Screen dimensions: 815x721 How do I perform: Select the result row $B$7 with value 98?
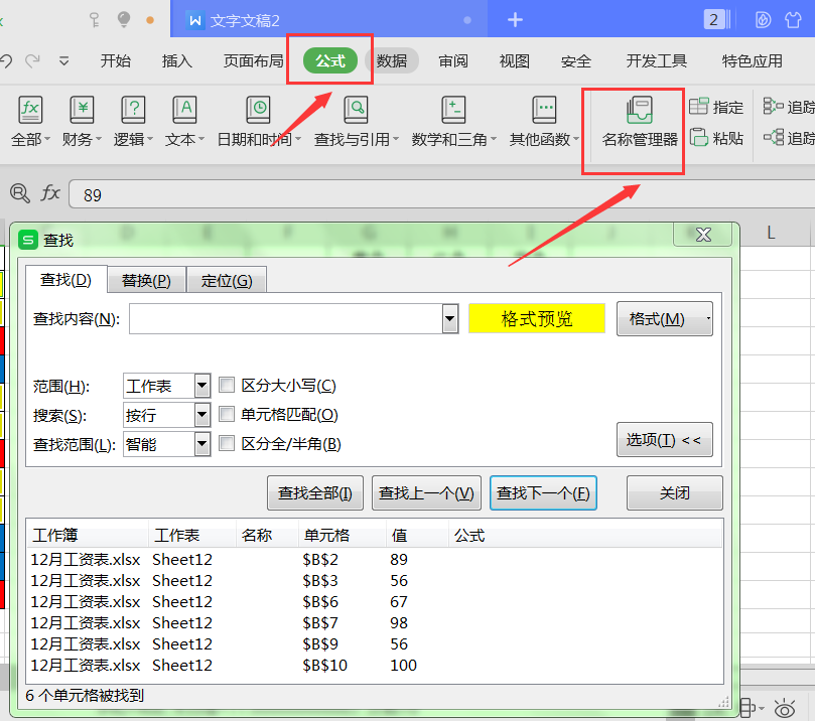click(x=374, y=622)
